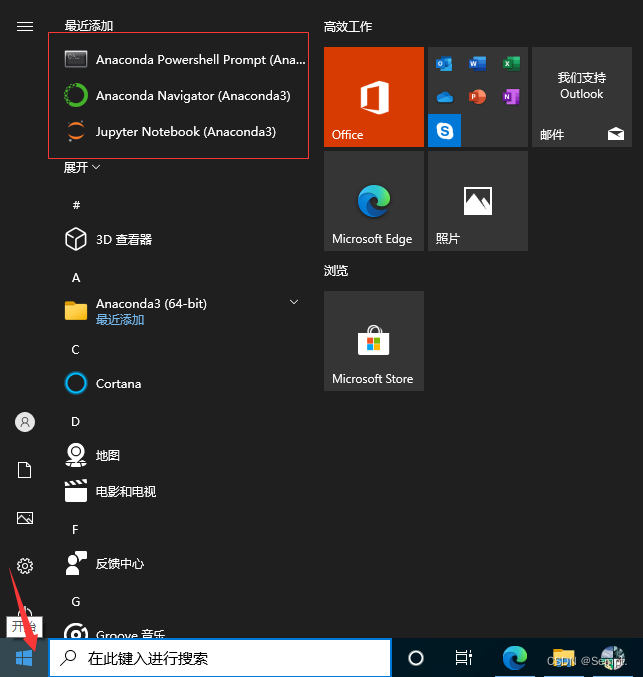Click the Windows Start button
643x677 pixels.
(24, 658)
